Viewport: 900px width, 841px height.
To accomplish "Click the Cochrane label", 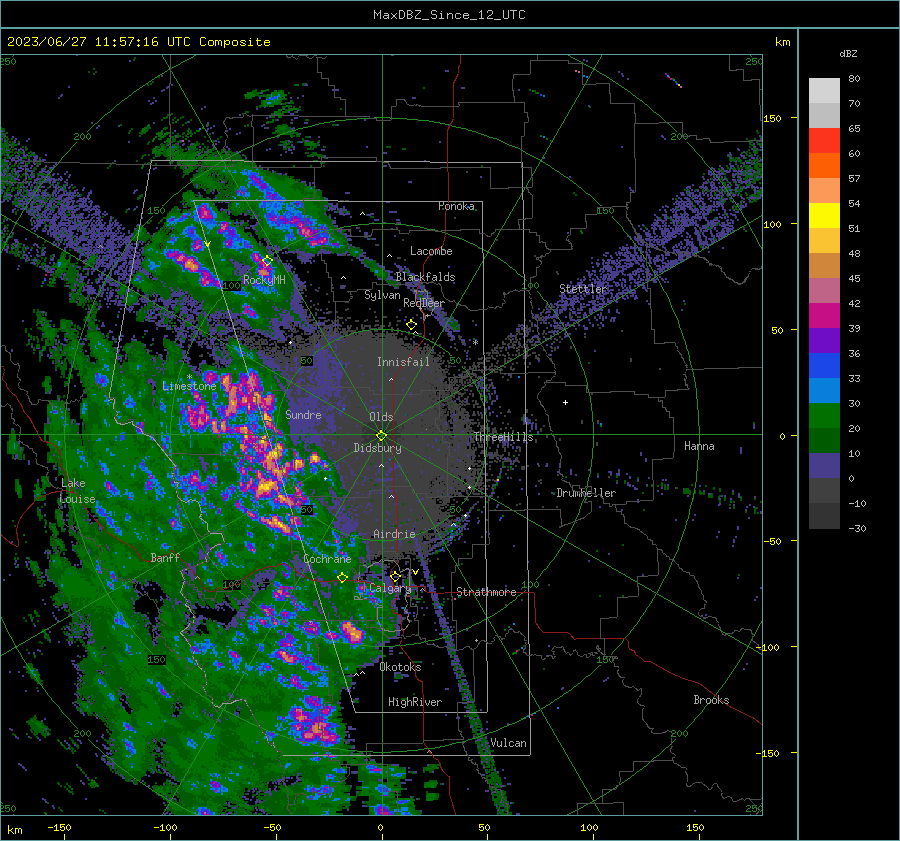I will coord(327,559).
